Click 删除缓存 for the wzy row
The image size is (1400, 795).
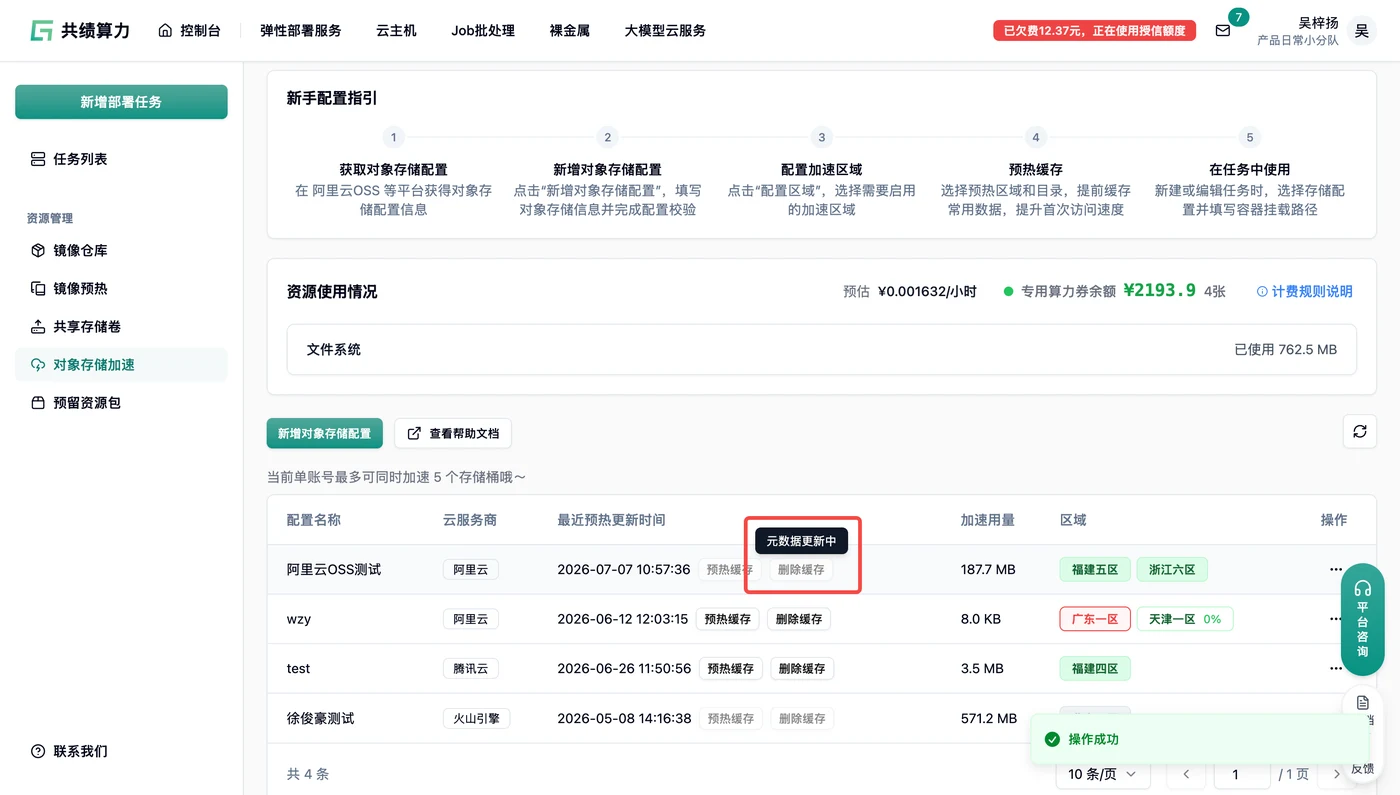click(x=799, y=619)
